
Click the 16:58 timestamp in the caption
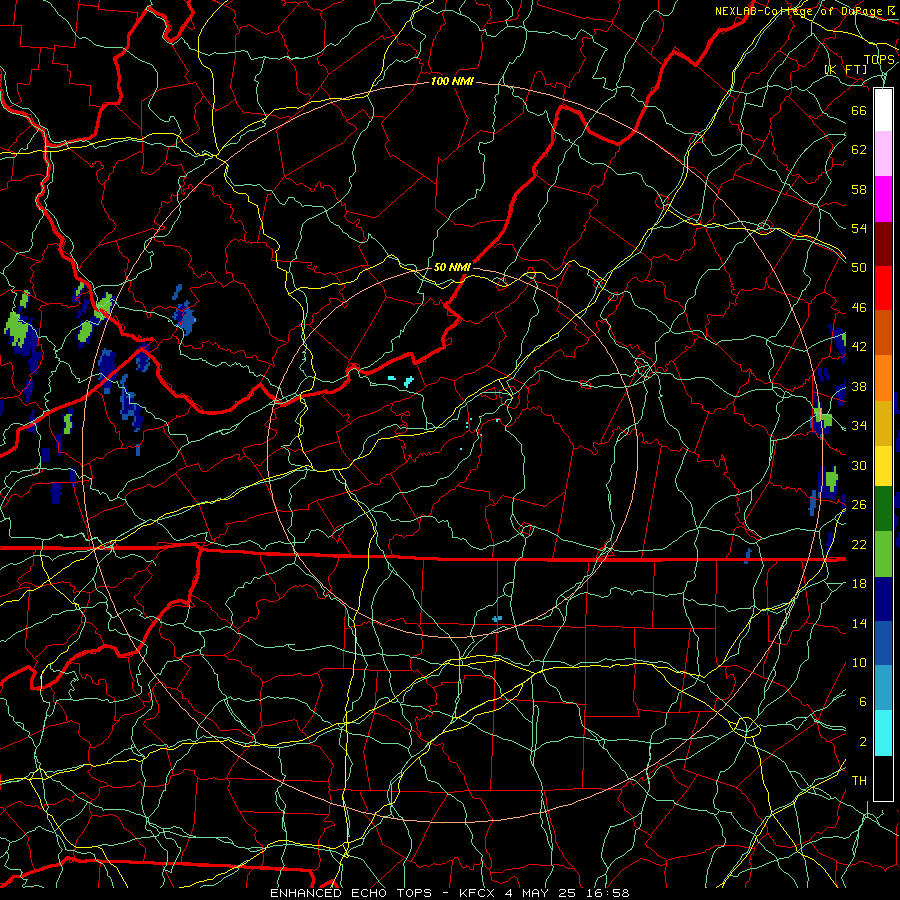pos(608,893)
